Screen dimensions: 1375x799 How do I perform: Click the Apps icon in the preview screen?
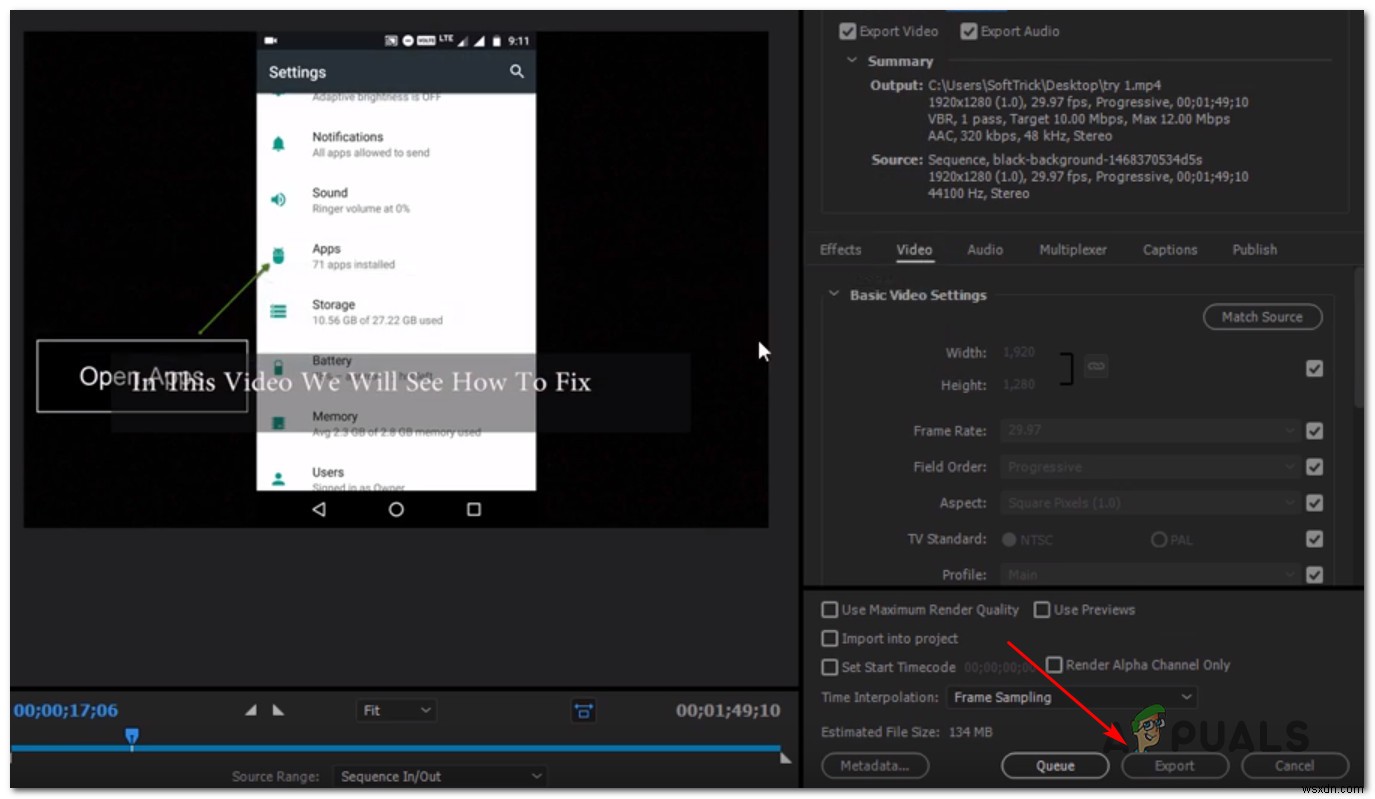[277, 255]
